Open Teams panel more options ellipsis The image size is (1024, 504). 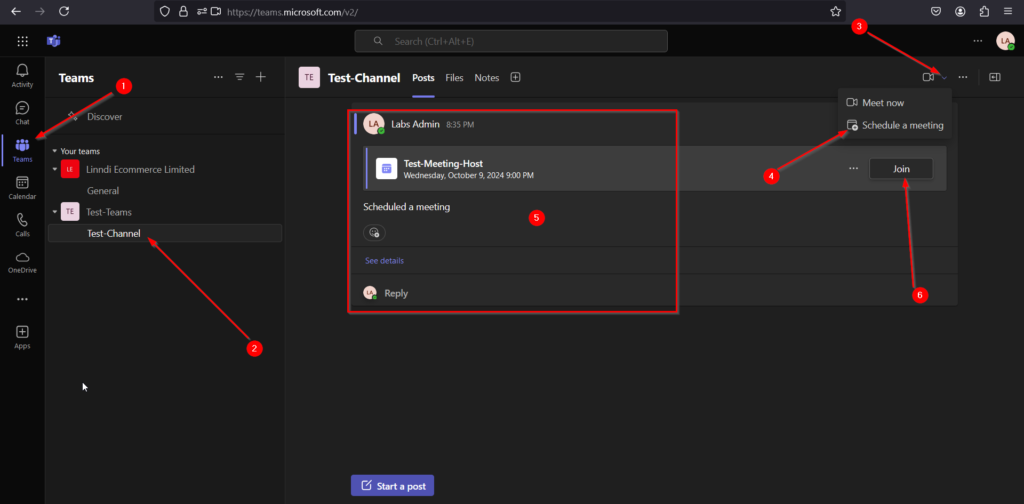pyautogui.click(x=218, y=77)
